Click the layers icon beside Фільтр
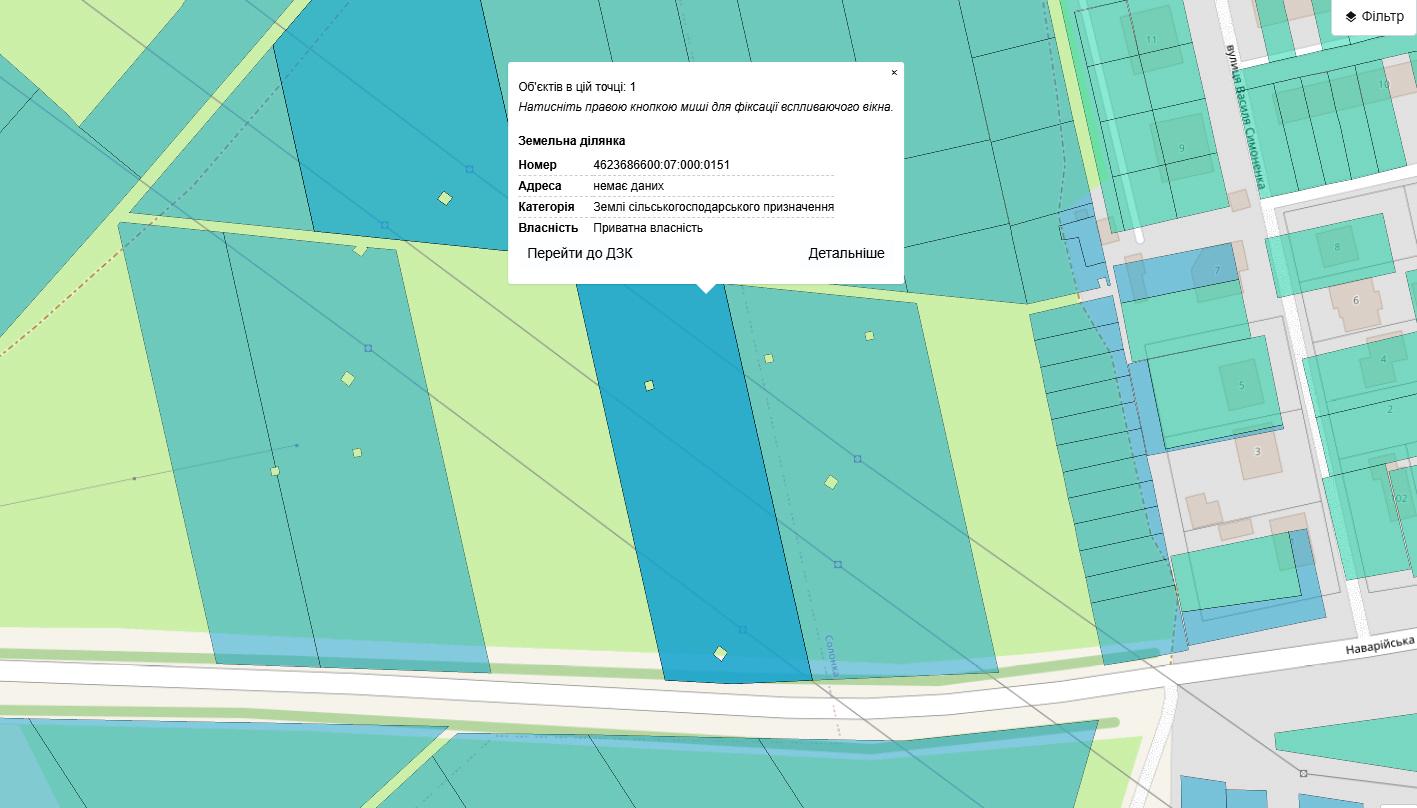 pos(1350,17)
